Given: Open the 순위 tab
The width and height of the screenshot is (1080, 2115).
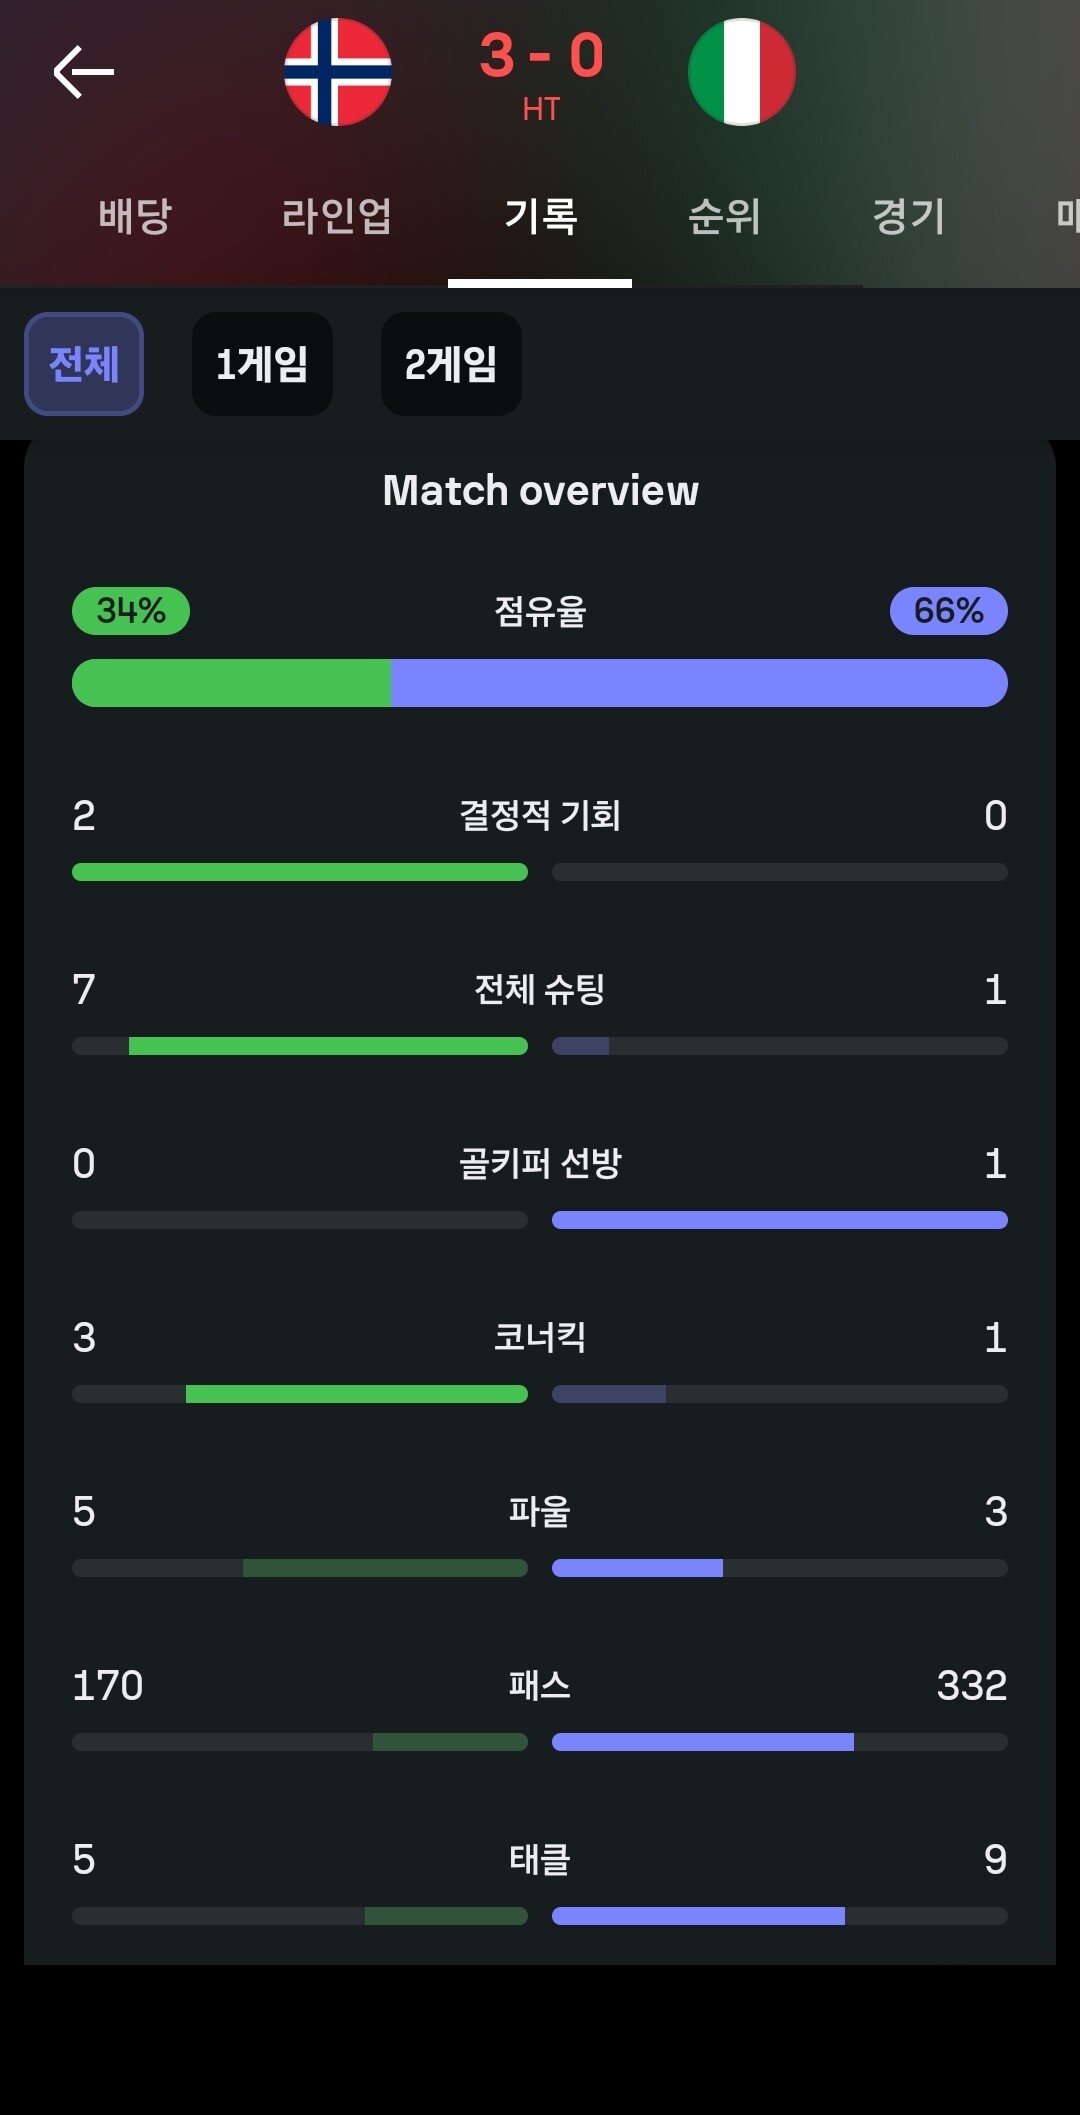Looking at the screenshot, I should [725, 216].
